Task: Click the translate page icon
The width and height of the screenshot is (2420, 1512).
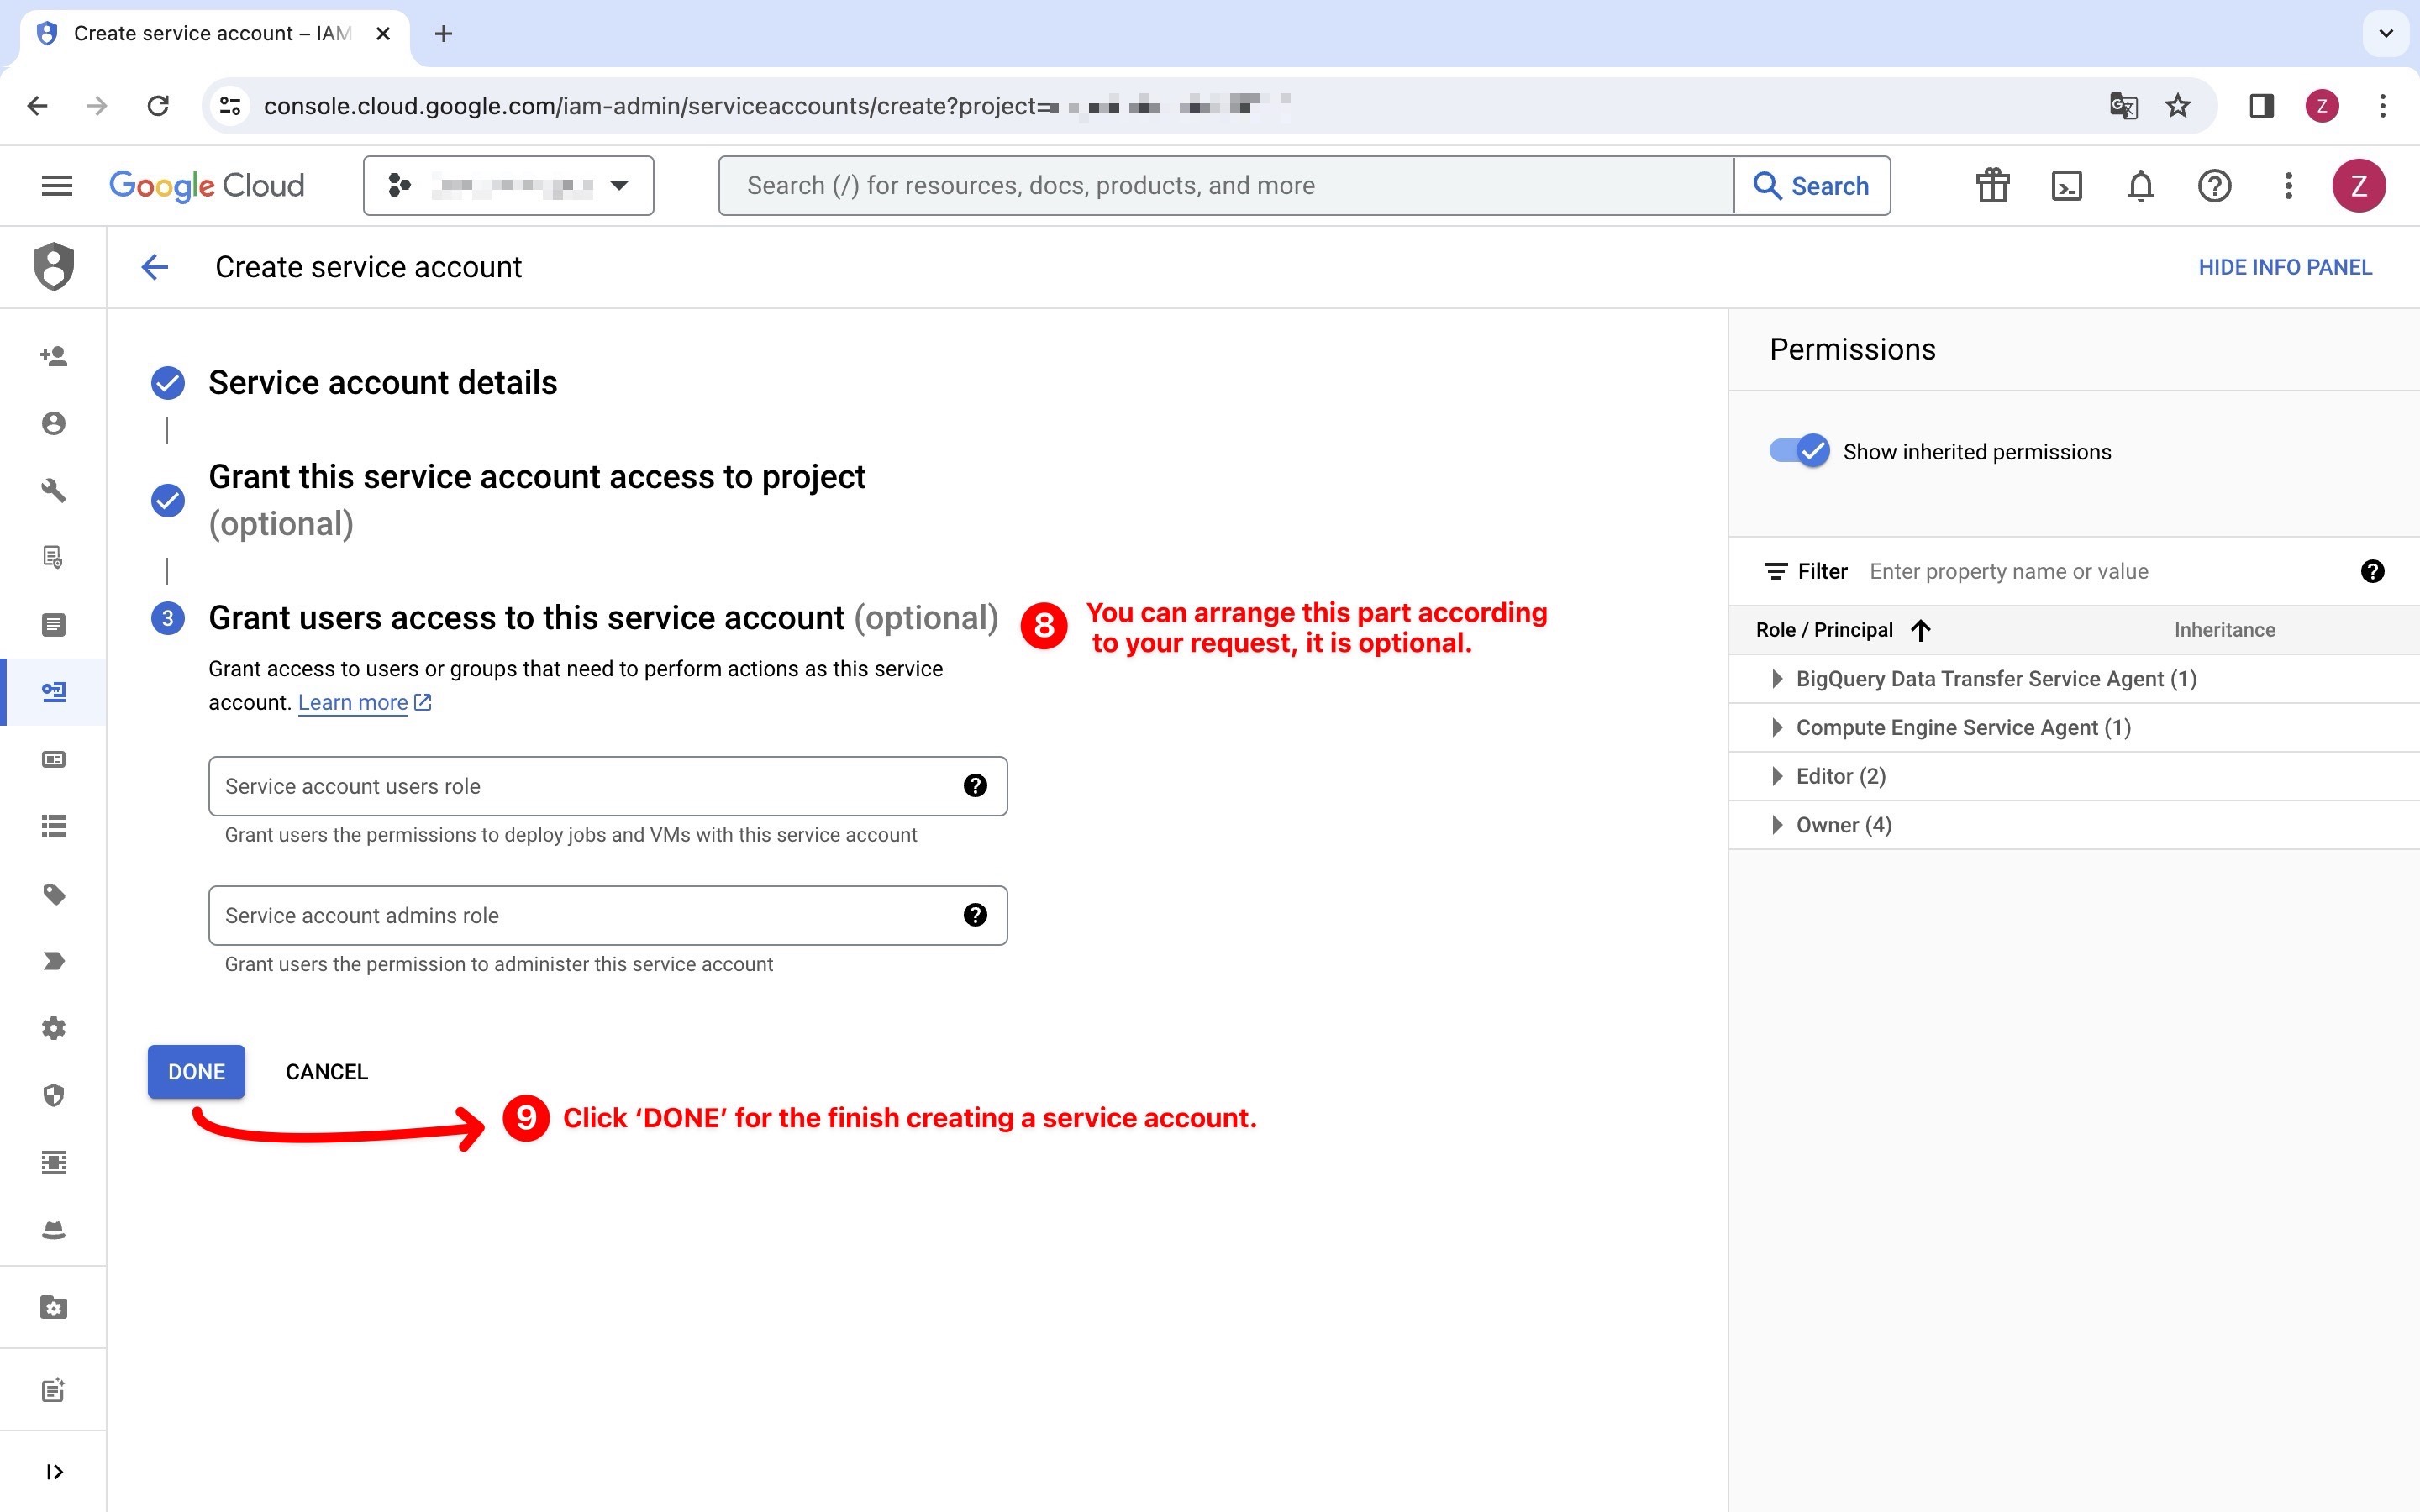Action: click(2123, 106)
